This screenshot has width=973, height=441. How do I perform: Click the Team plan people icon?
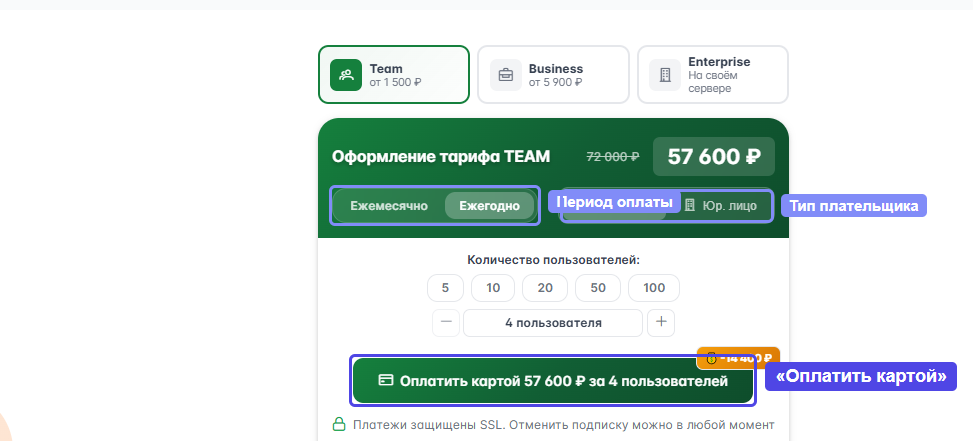[x=346, y=75]
